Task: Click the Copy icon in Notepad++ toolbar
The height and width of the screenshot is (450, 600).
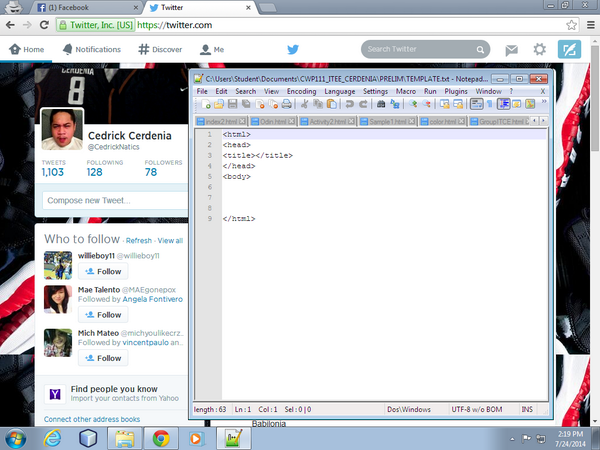Action: (318, 104)
